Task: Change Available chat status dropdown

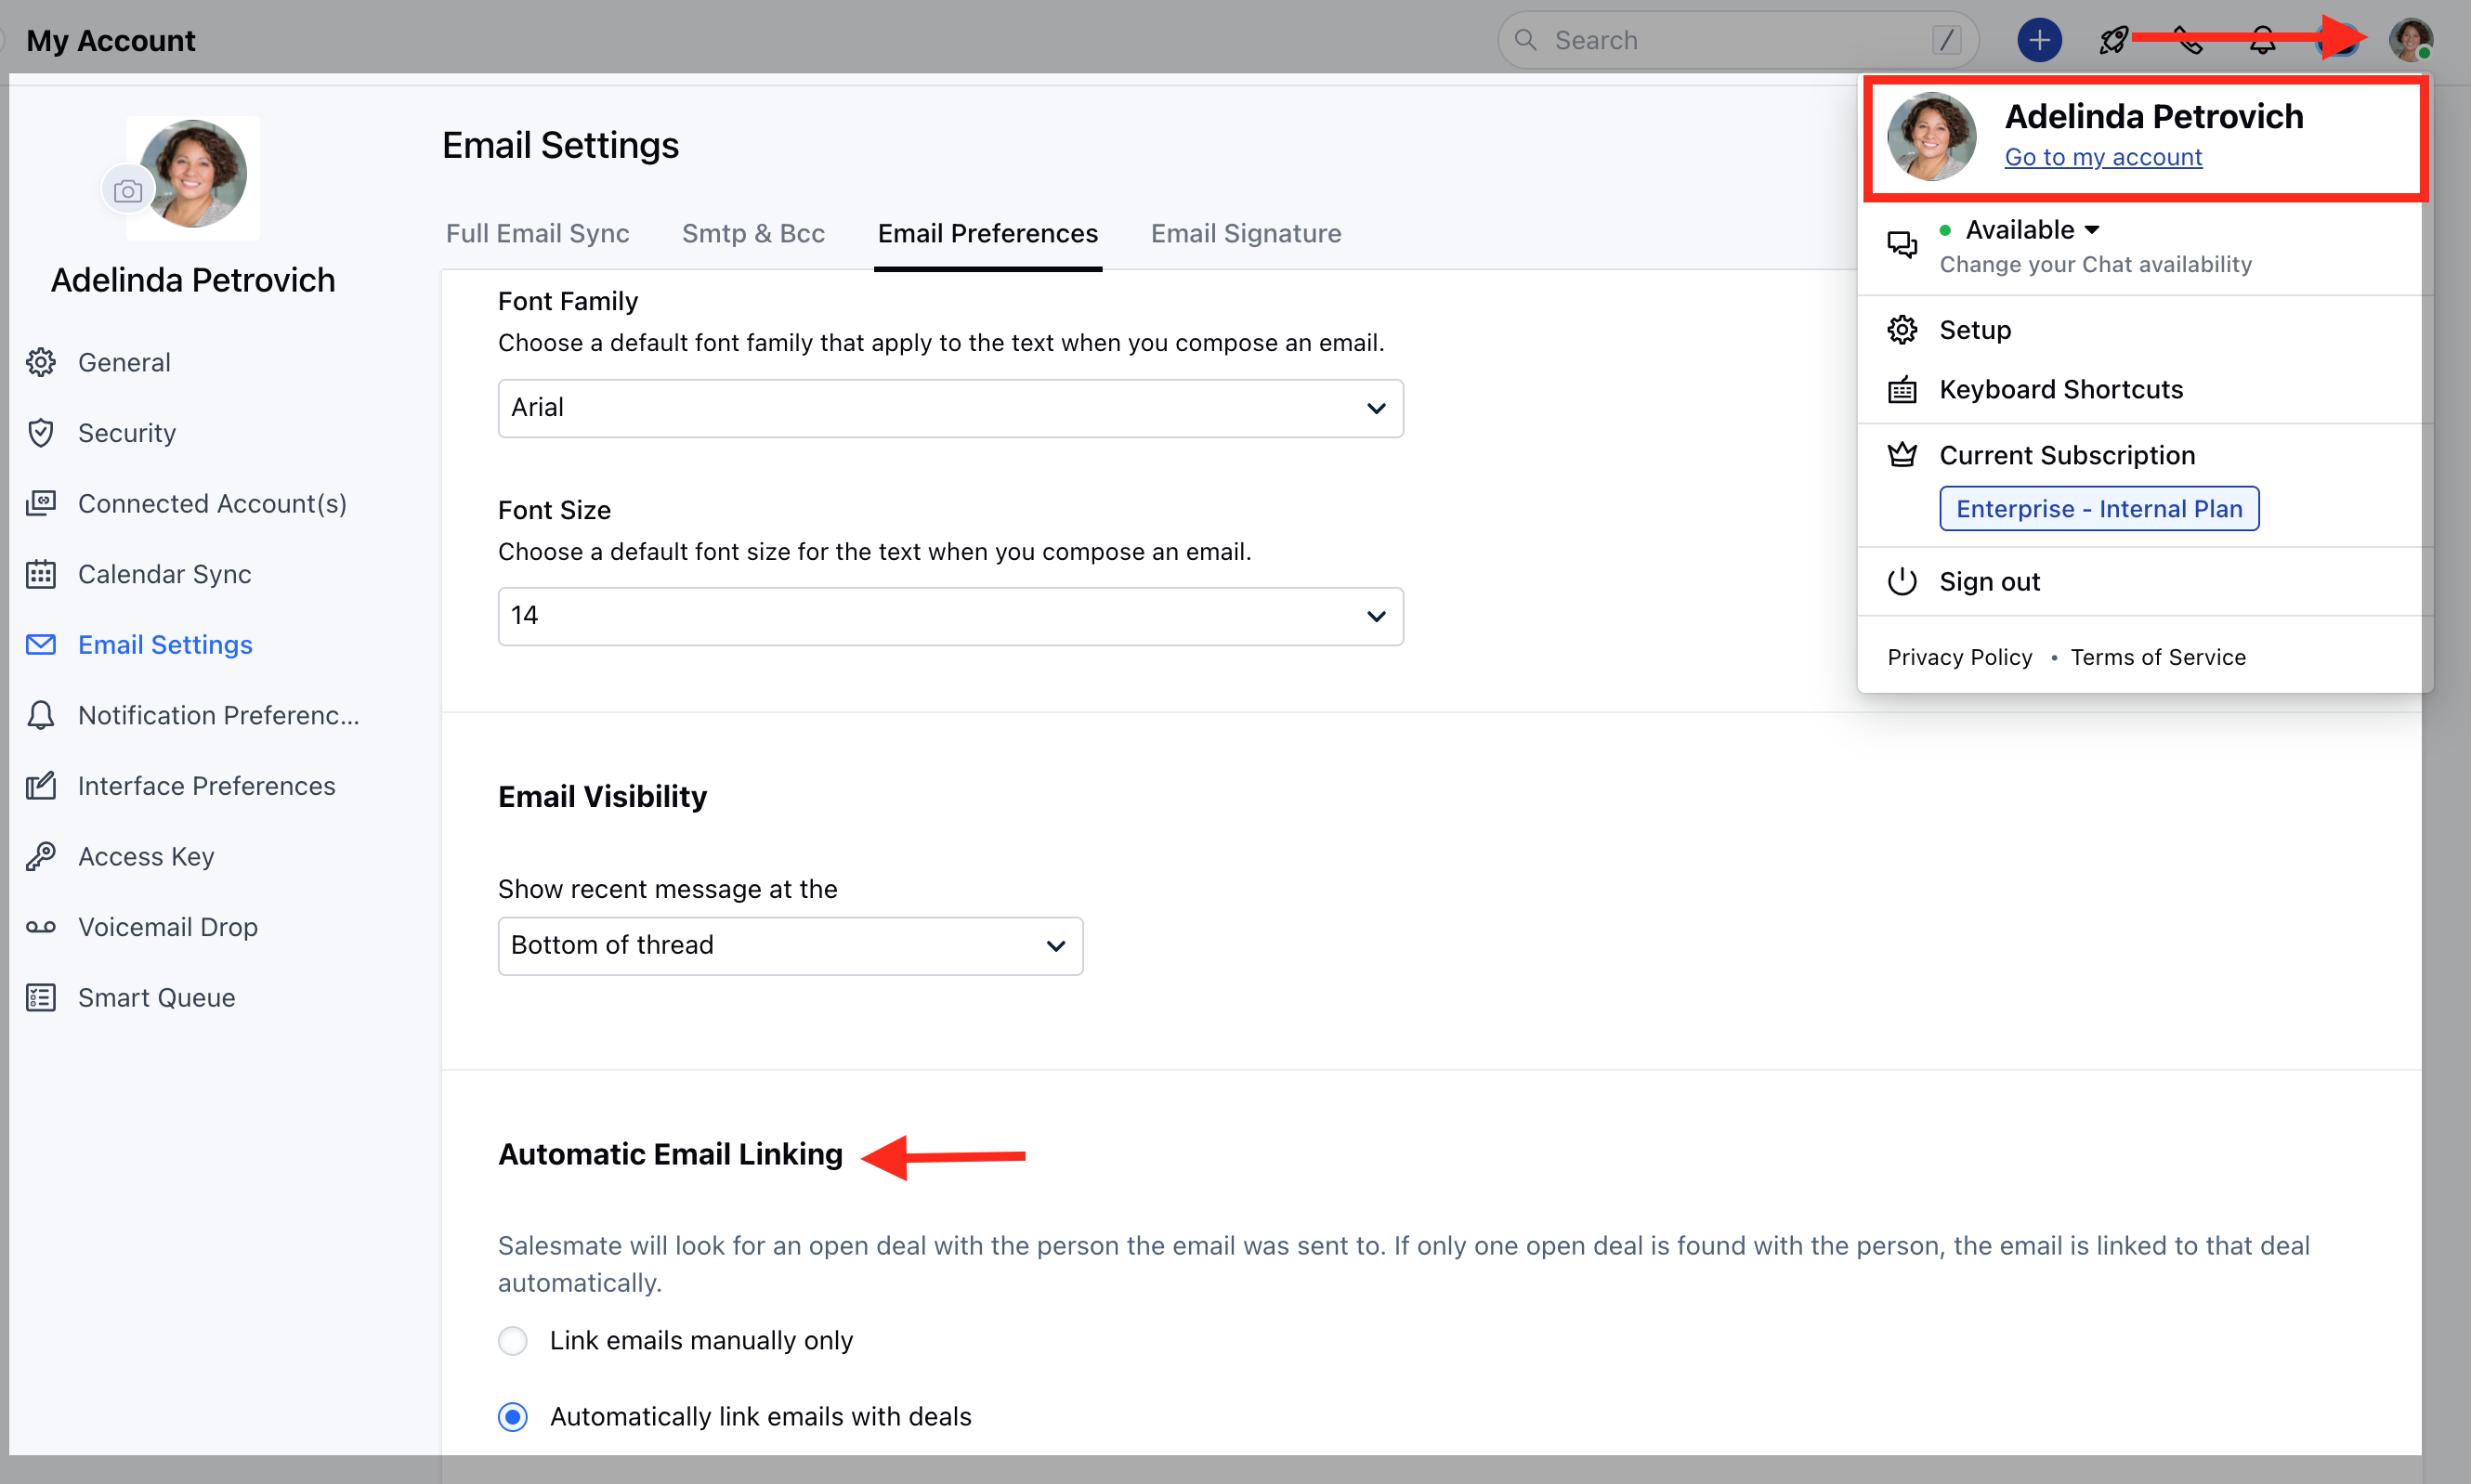Action: pyautogui.click(x=2031, y=230)
